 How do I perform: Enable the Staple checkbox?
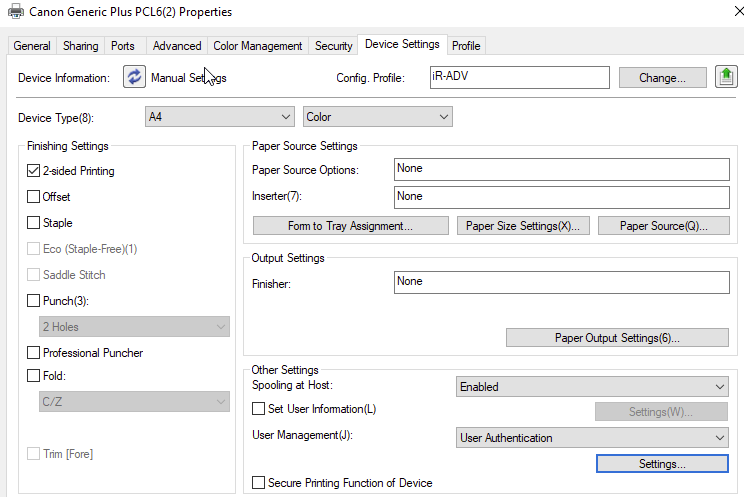click(x=33, y=223)
